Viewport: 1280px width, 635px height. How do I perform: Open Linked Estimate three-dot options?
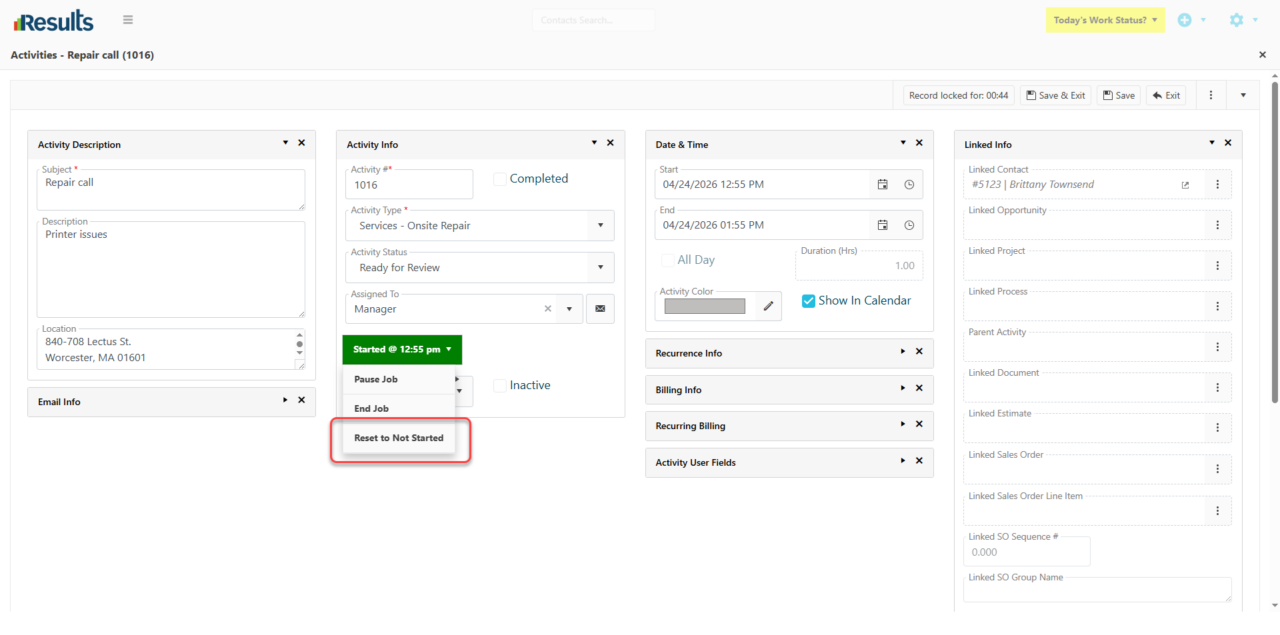pos(1218,428)
